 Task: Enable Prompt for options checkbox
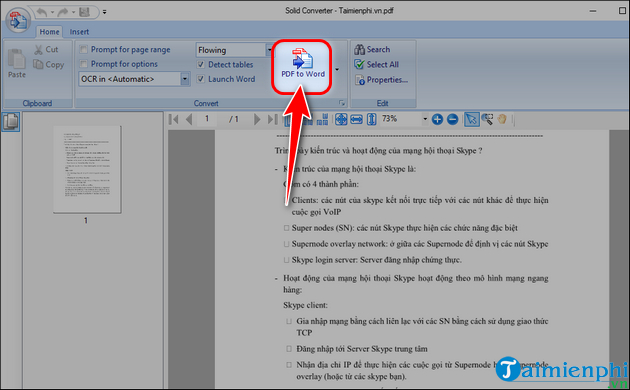click(84, 64)
